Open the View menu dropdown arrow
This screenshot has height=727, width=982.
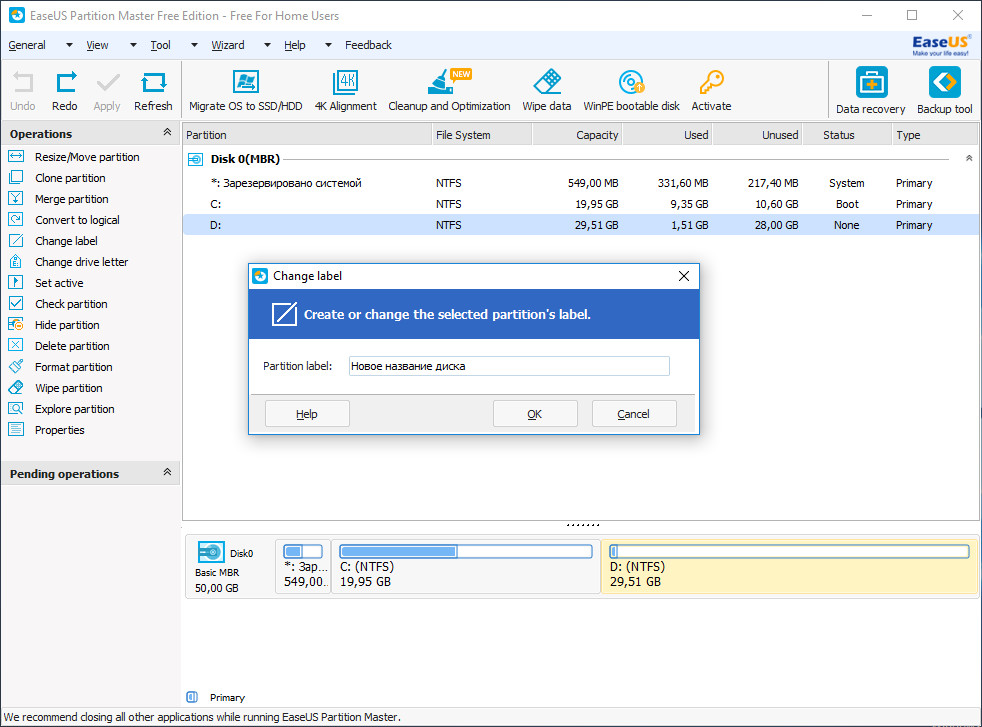(133, 45)
